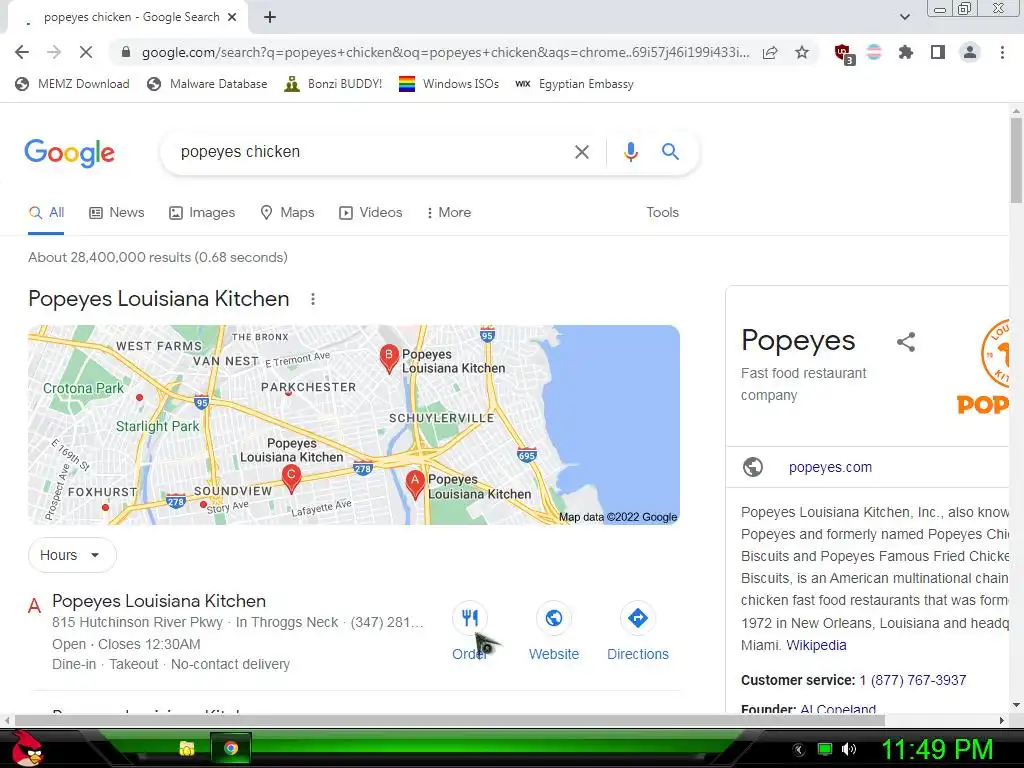The height and width of the screenshot is (768, 1024).
Task: Open the uBlock Origin extension
Action: tap(844, 53)
